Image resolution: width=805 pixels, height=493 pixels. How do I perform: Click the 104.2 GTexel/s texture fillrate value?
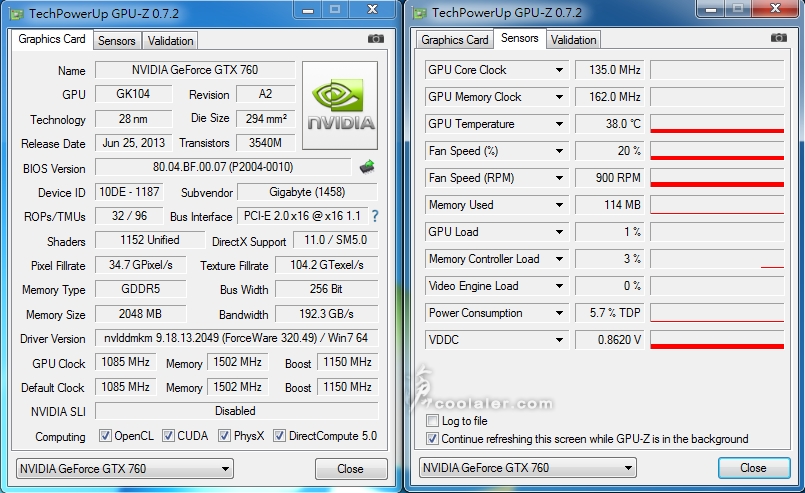point(327,265)
